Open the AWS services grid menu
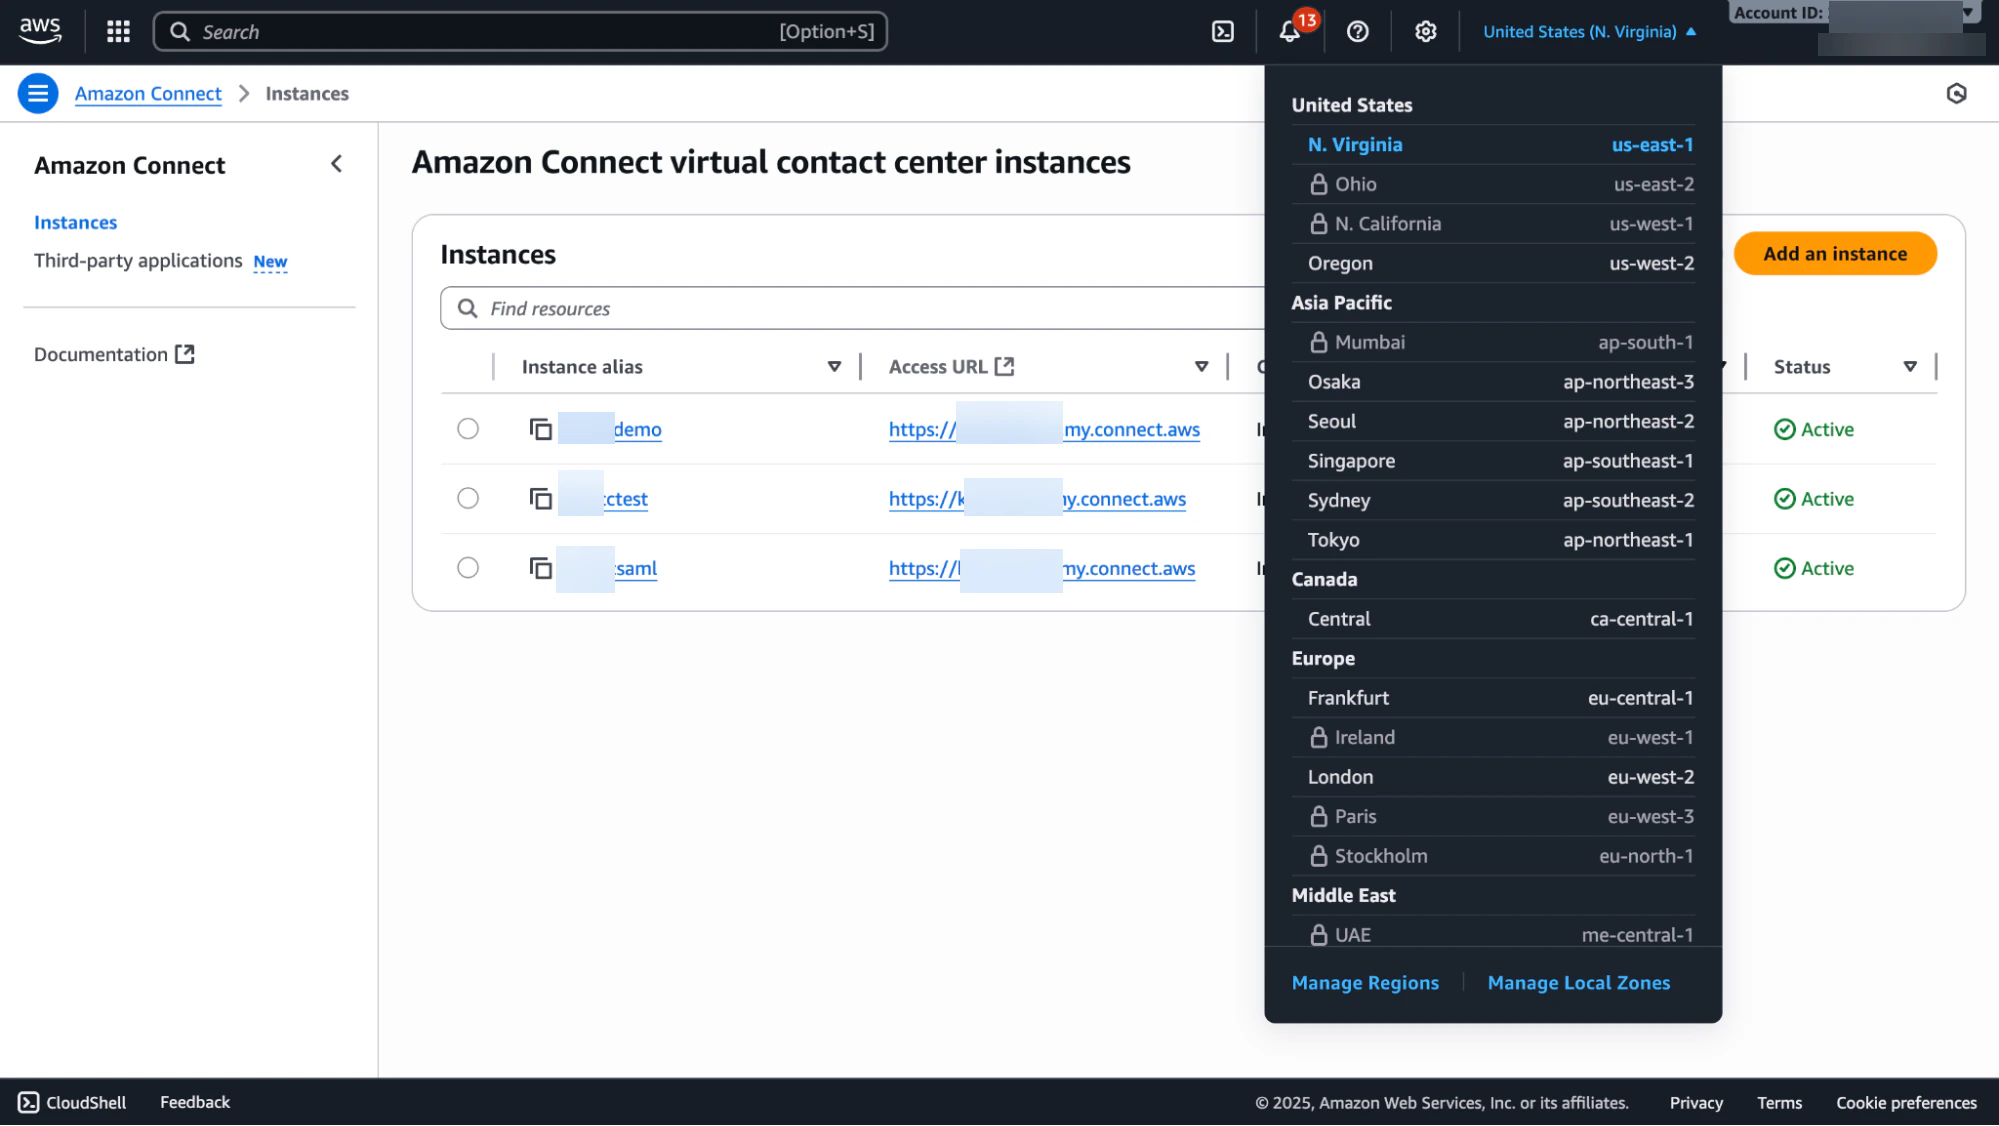Screen dimensions: 1999x1126 tap(117, 31)
